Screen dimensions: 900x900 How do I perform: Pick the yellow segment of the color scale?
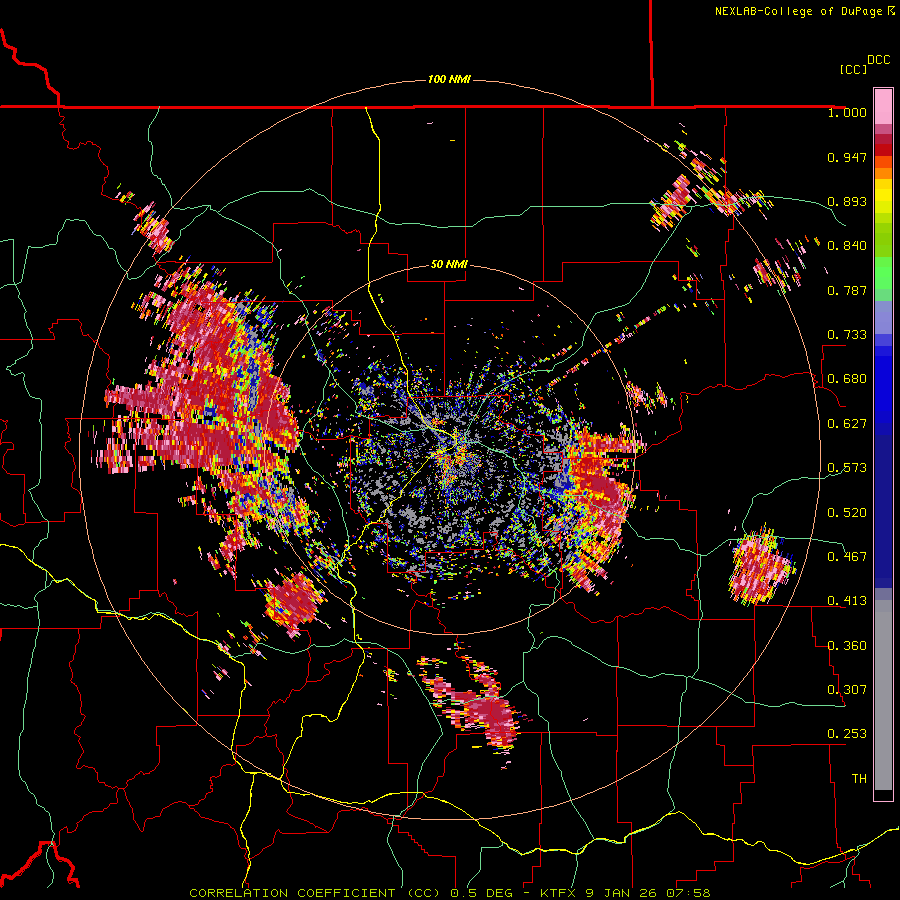pyautogui.click(x=883, y=196)
